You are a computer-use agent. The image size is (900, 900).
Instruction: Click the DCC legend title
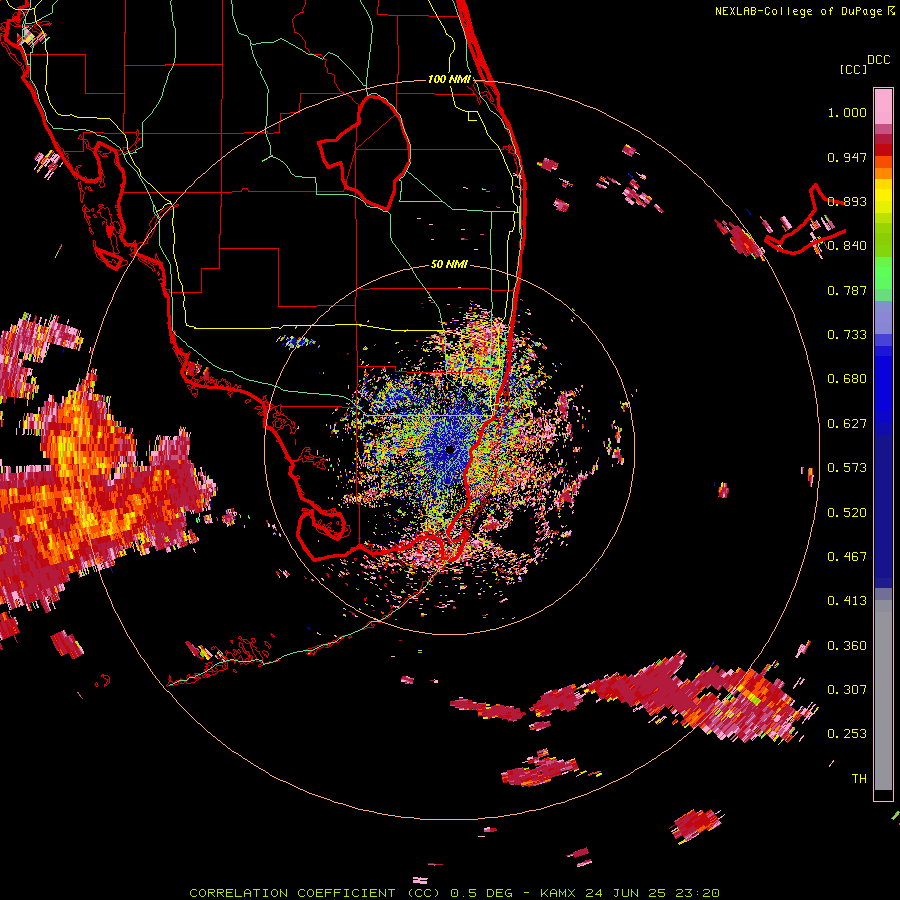point(878,60)
